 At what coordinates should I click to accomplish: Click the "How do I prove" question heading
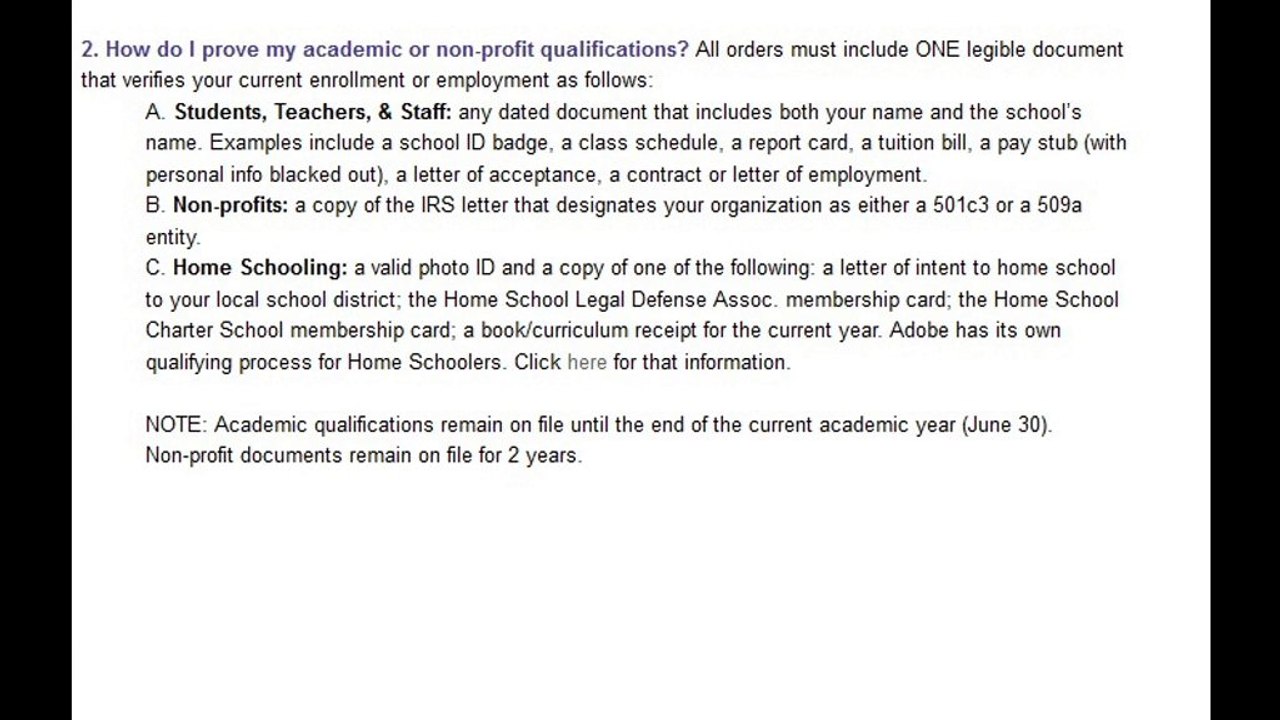[x=385, y=49]
